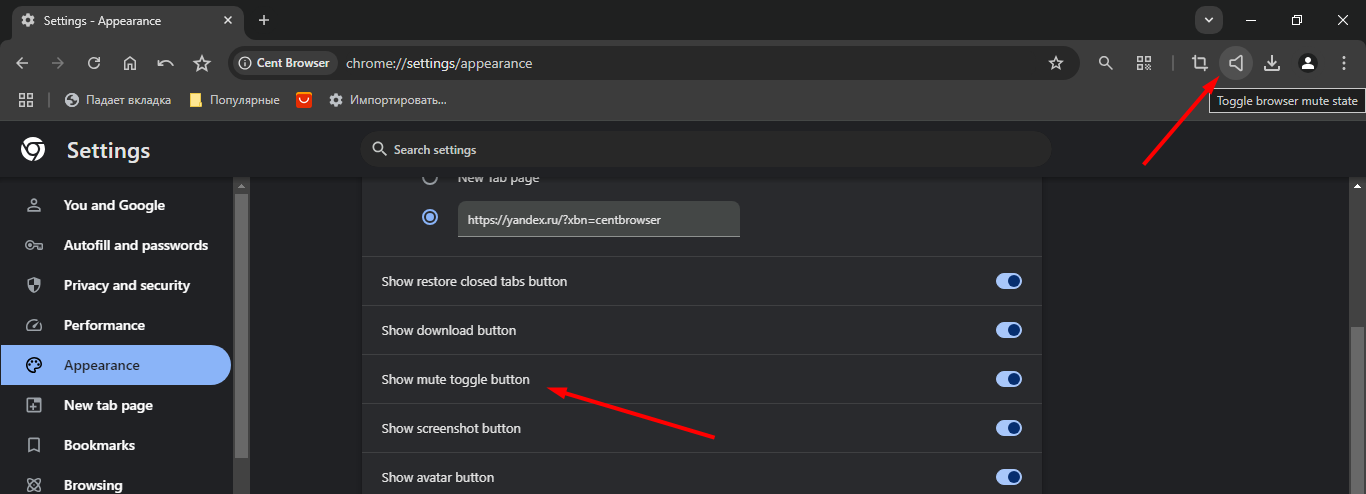1366x494 pixels.
Task: Click the home button in toolbar
Action: click(x=130, y=63)
